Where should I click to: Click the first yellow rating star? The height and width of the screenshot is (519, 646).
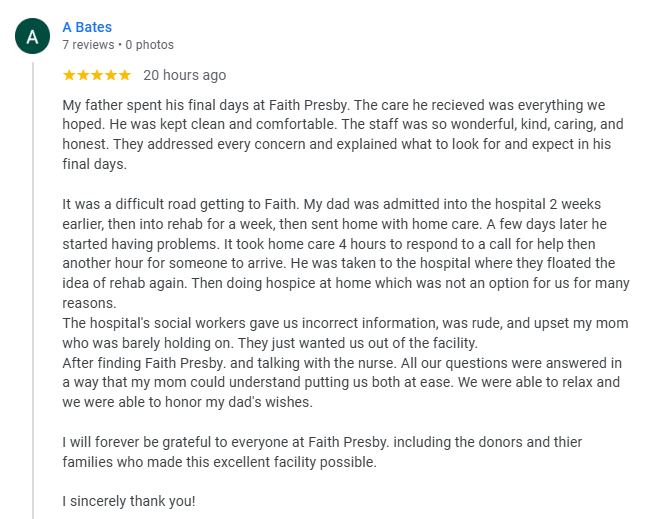click(69, 75)
